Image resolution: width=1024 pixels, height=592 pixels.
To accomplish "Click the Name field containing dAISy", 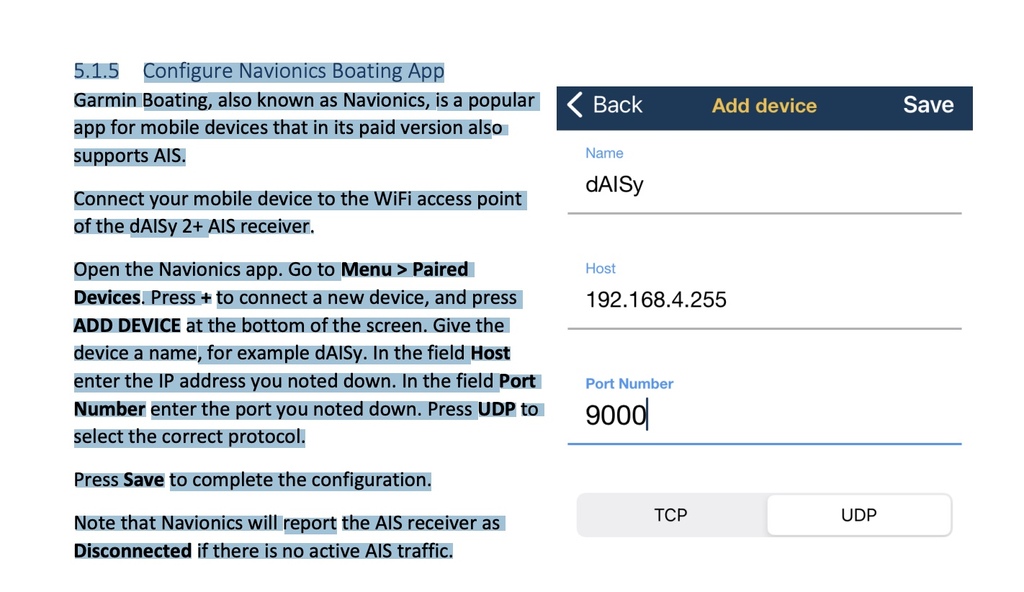I will 764,185.
